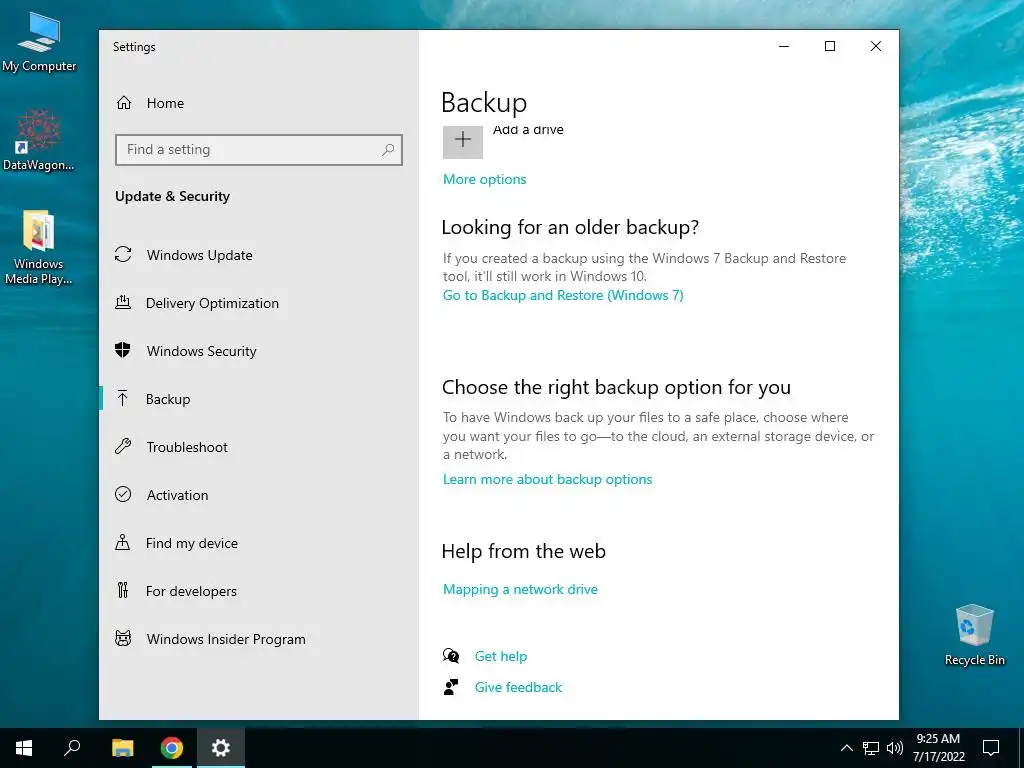The height and width of the screenshot is (768, 1024).
Task: Select the Recycle Bin on desktop
Action: tap(974, 635)
